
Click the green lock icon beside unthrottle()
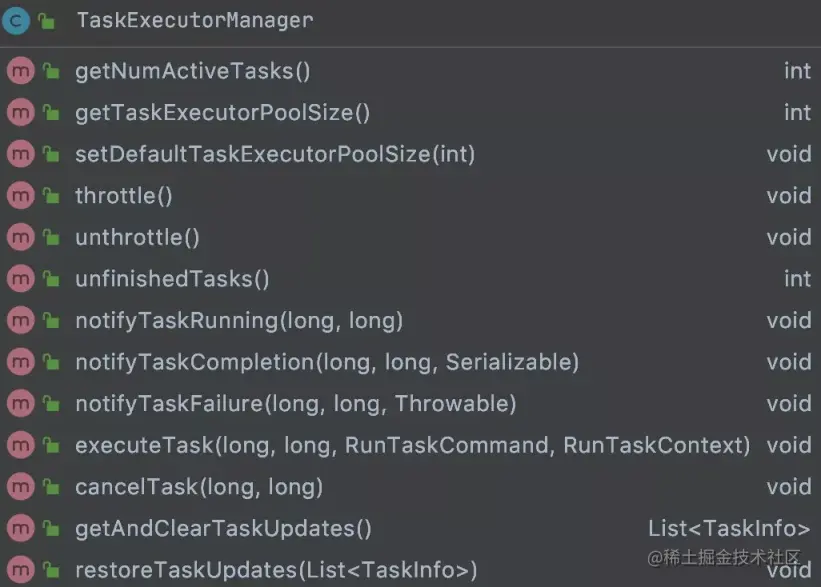click(x=50, y=238)
